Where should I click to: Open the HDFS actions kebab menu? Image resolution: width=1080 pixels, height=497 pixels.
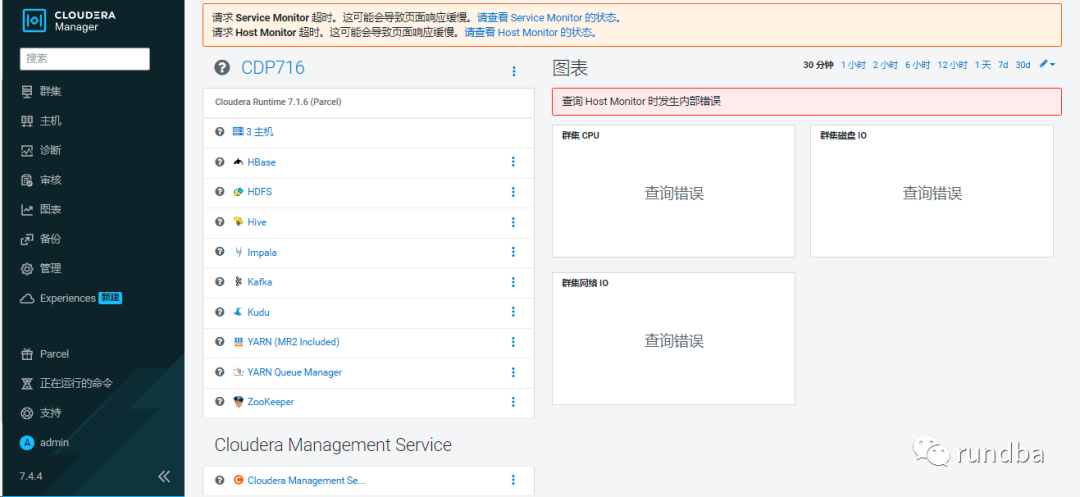point(513,192)
